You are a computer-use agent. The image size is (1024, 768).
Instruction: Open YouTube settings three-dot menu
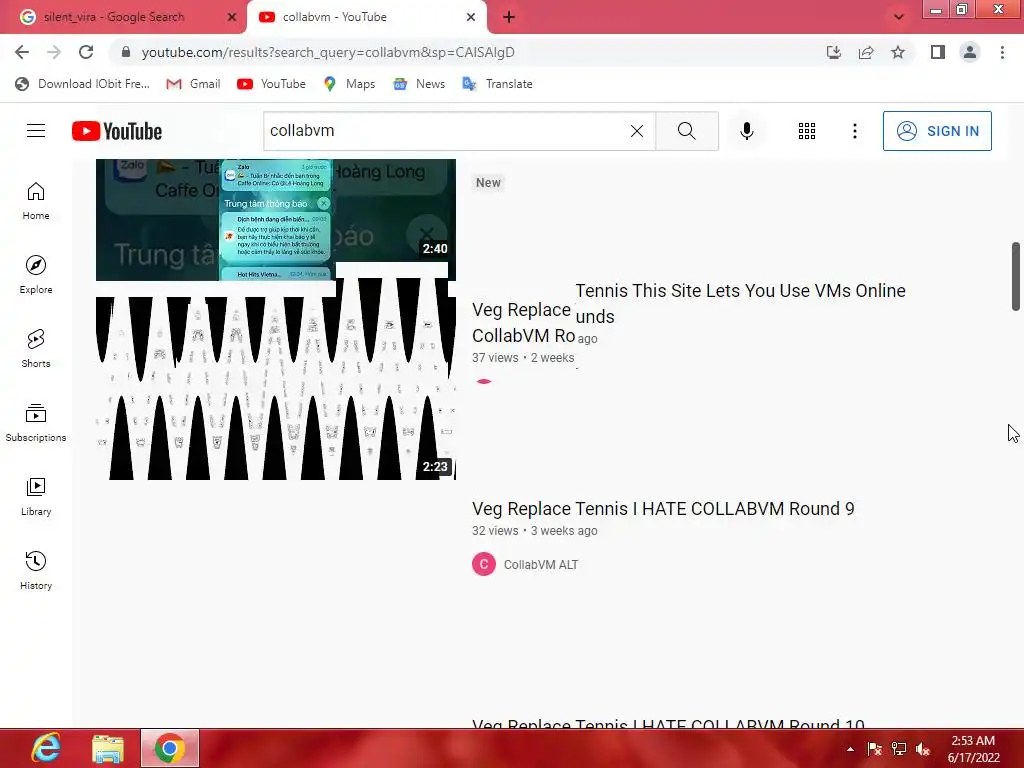854,131
